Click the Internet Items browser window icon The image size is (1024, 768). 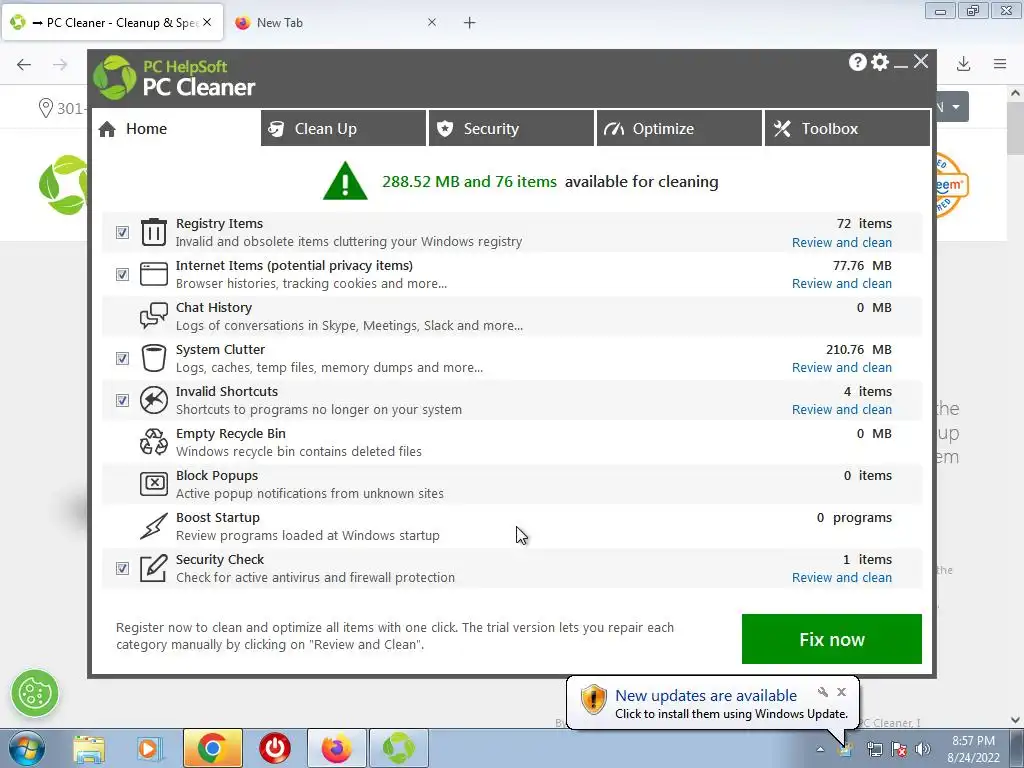pyautogui.click(x=153, y=274)
